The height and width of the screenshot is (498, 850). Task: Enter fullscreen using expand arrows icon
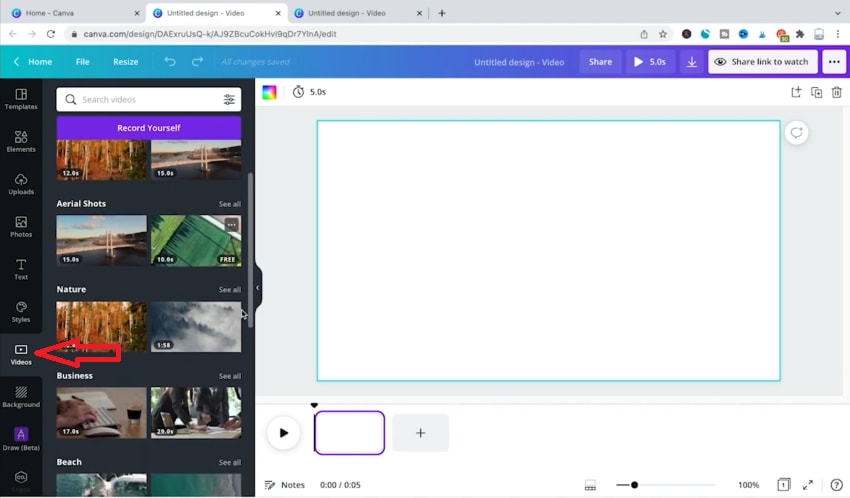click(808, 485)
